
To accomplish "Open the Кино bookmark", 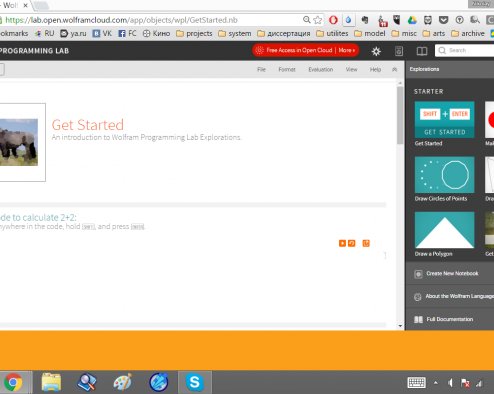I will click(x=156, y=33).
